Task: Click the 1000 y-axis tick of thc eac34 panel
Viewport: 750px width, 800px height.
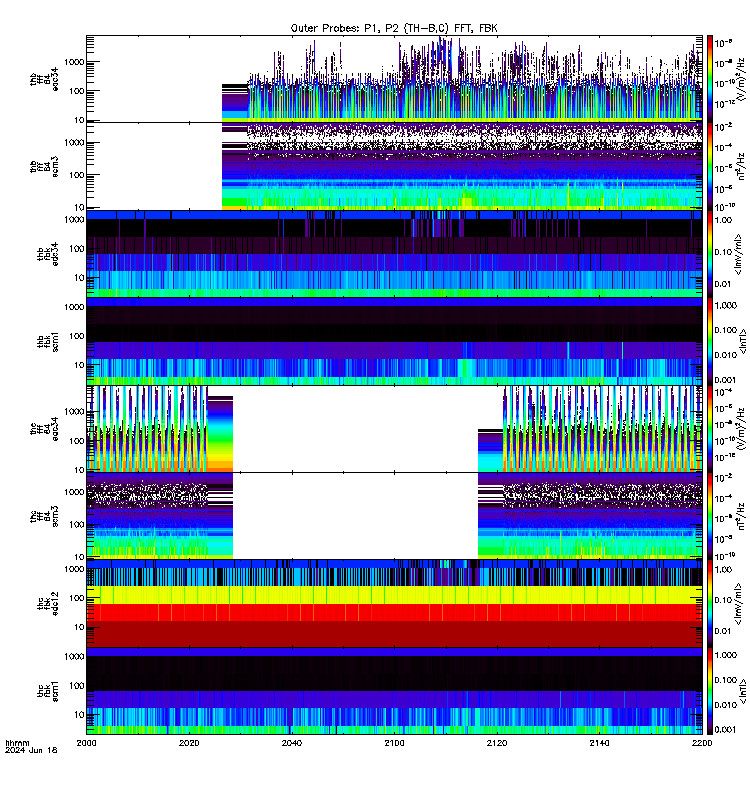Action: (74, 412)
